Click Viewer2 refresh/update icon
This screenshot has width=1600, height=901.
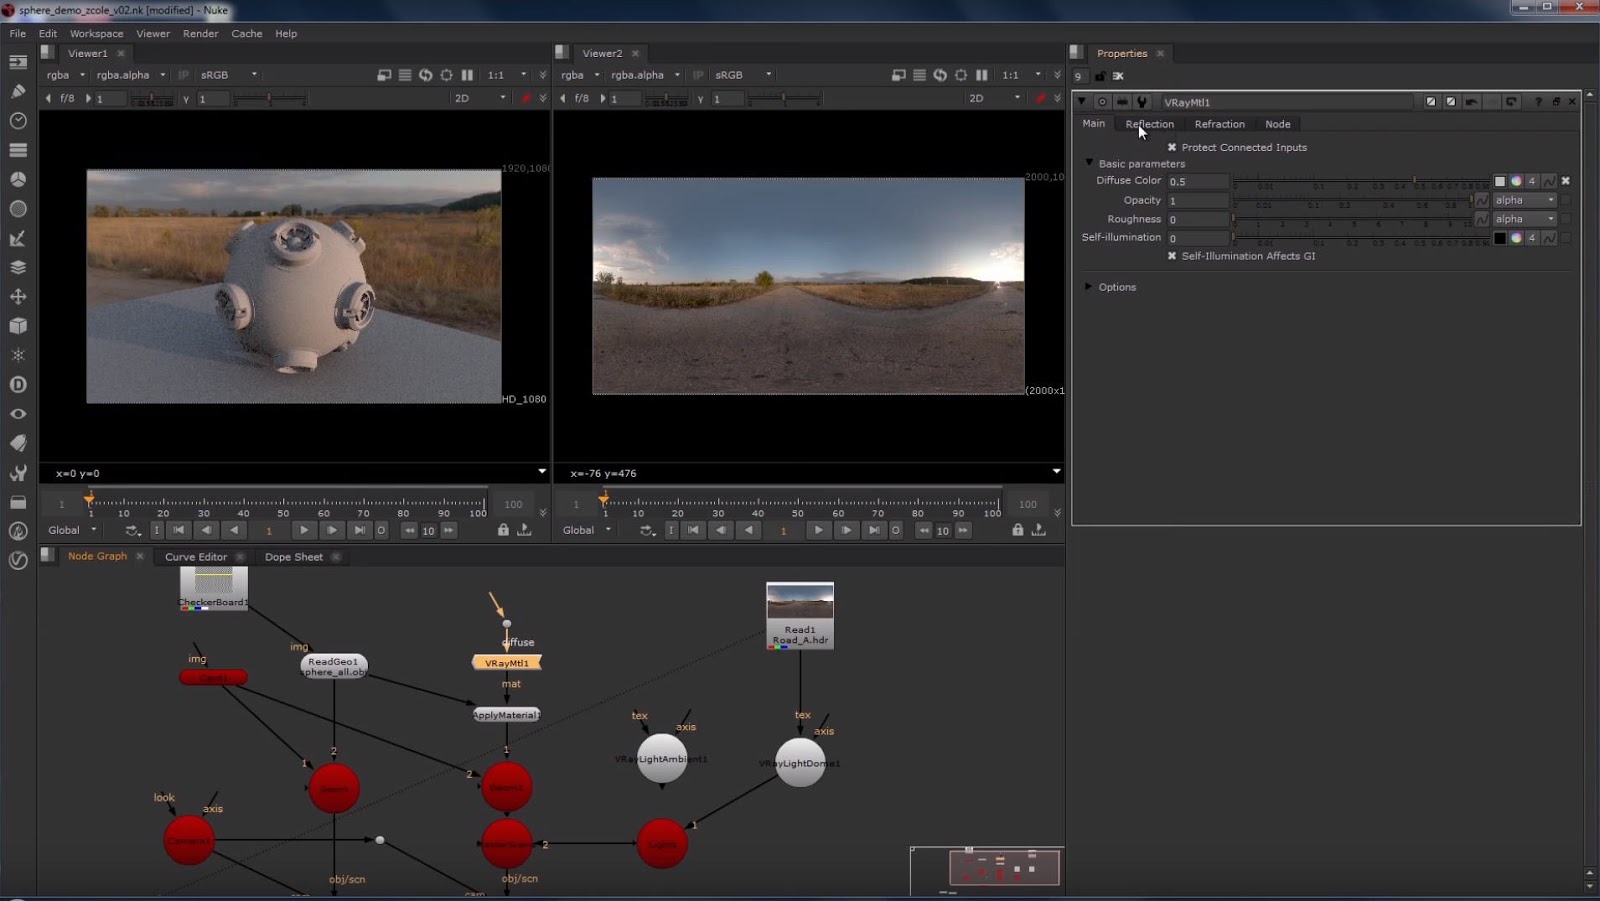[940, 75]
